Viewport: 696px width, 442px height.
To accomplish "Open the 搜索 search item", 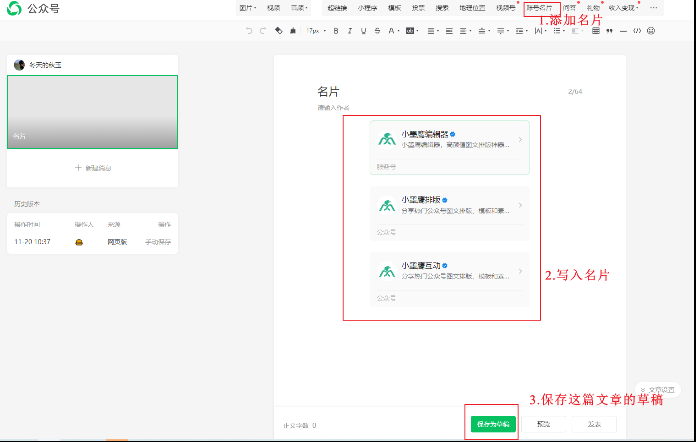I will coord(442,8).
